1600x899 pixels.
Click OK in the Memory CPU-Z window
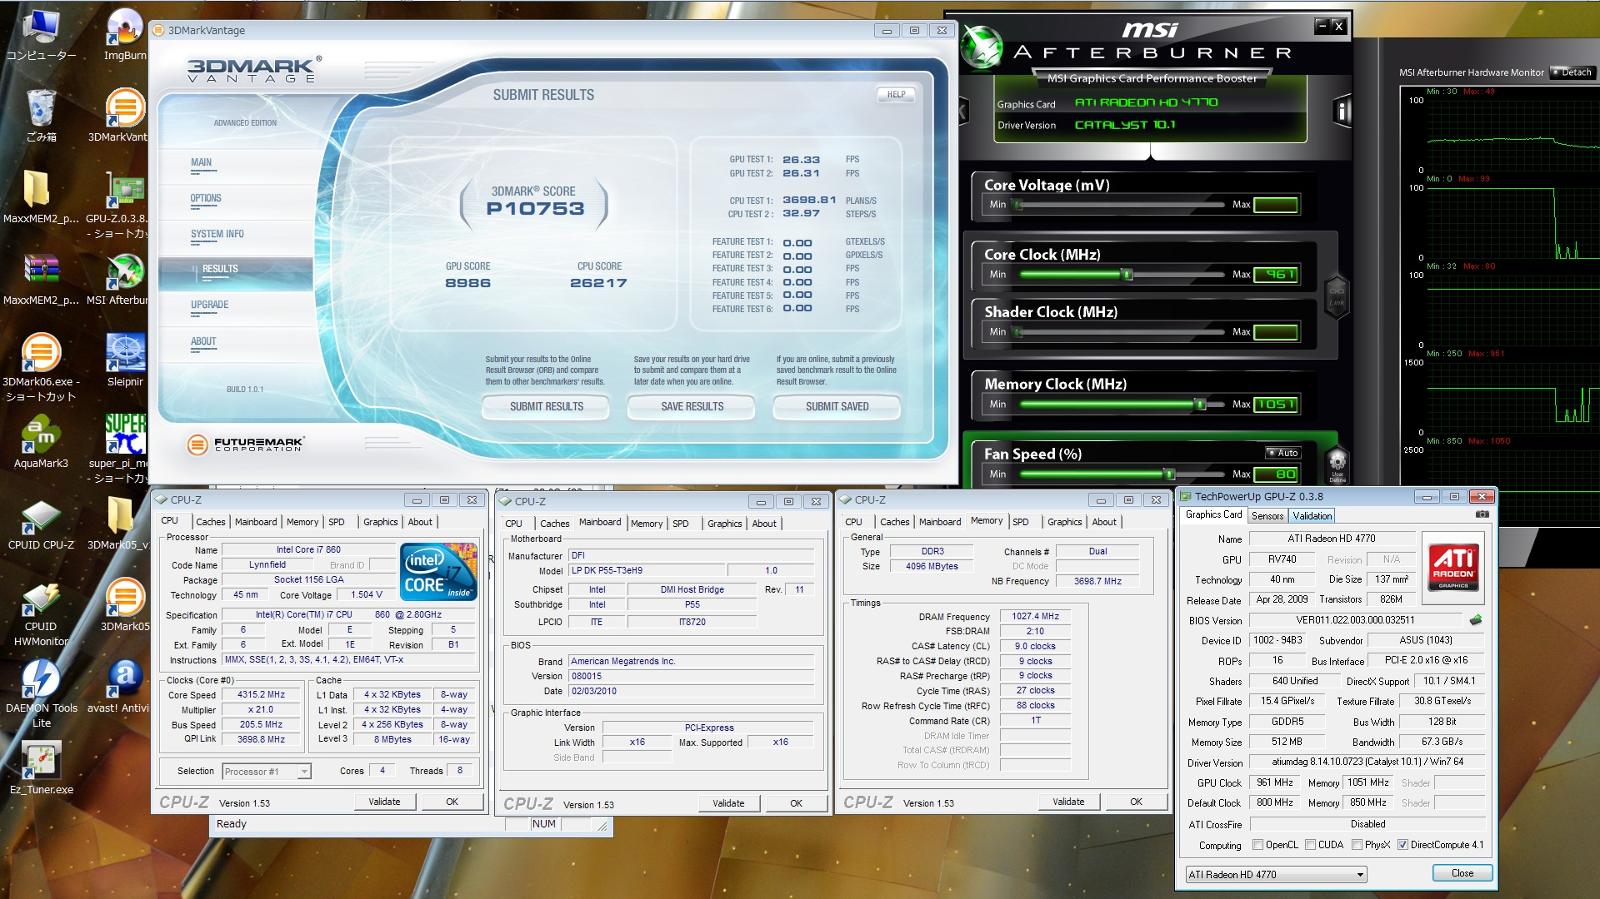click(1136, 802)
